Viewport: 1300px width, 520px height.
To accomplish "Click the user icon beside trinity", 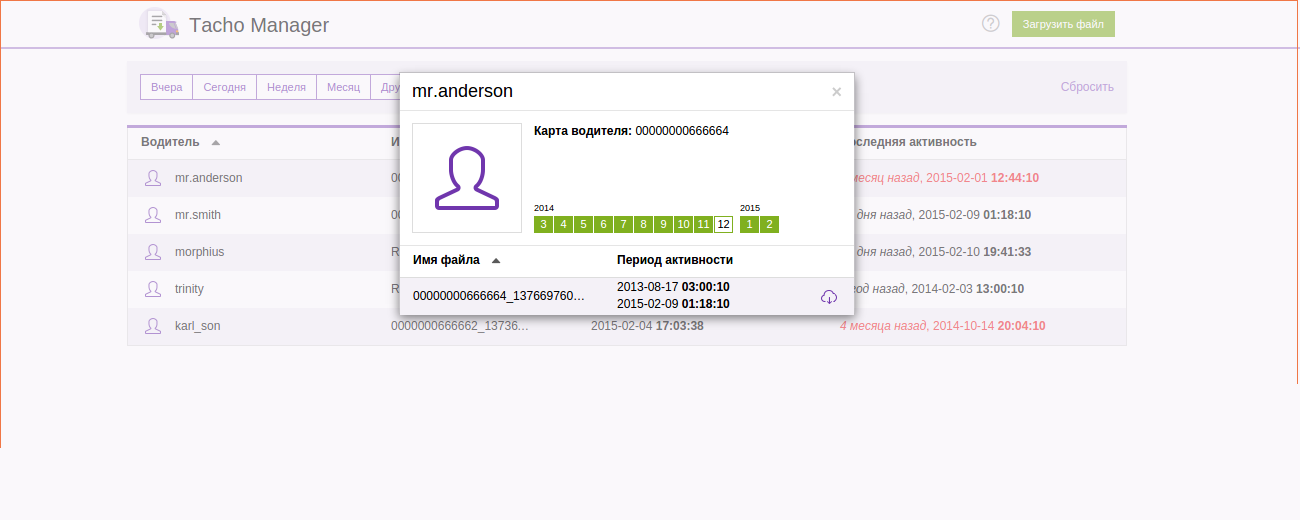I will point(153,289).
